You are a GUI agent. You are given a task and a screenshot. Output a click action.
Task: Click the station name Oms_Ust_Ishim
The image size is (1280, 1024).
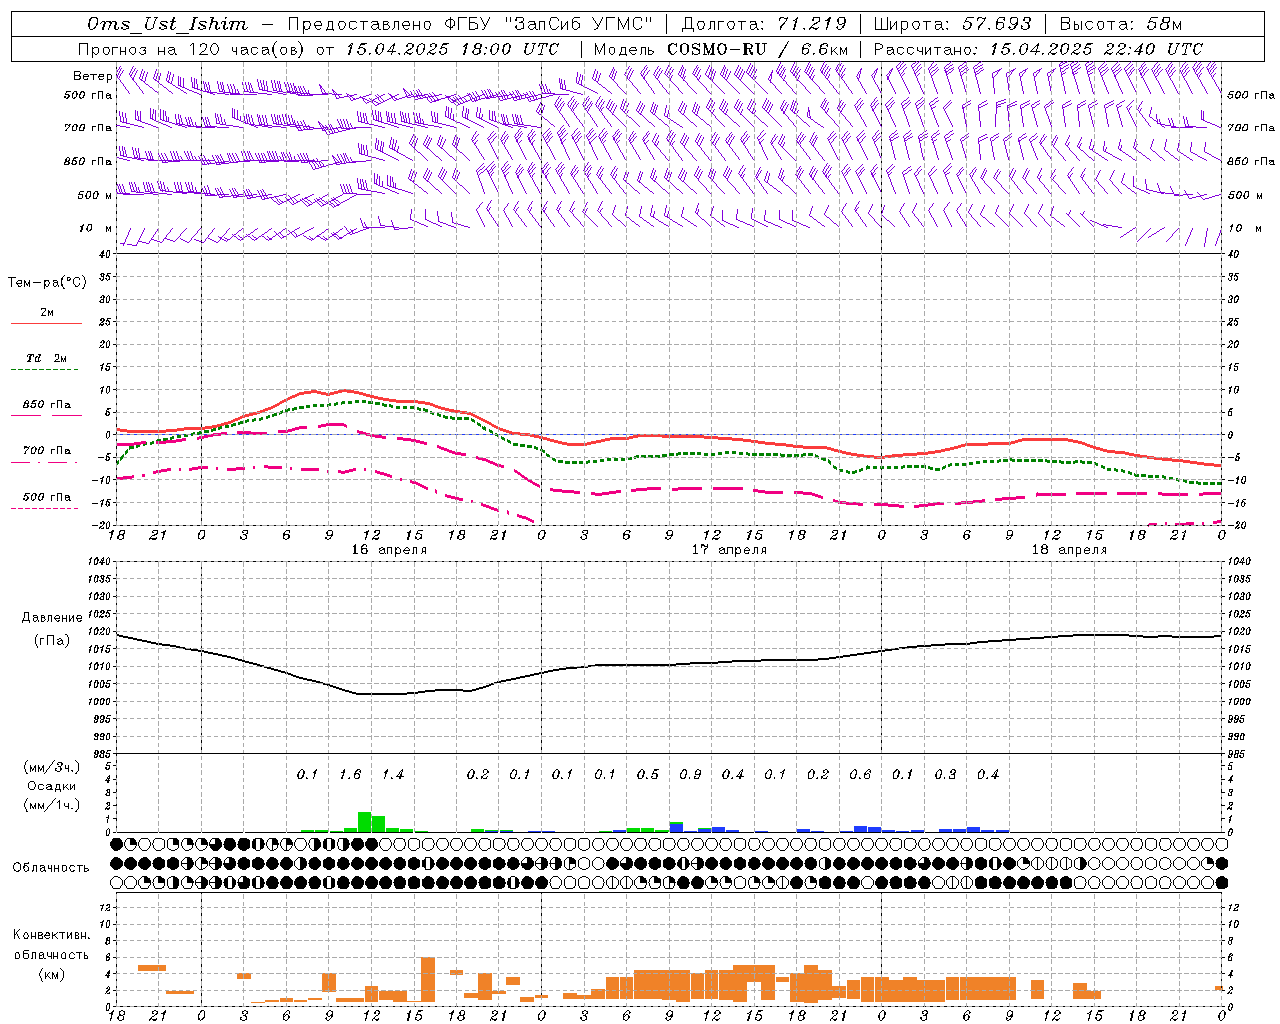[x=167, y=24]
